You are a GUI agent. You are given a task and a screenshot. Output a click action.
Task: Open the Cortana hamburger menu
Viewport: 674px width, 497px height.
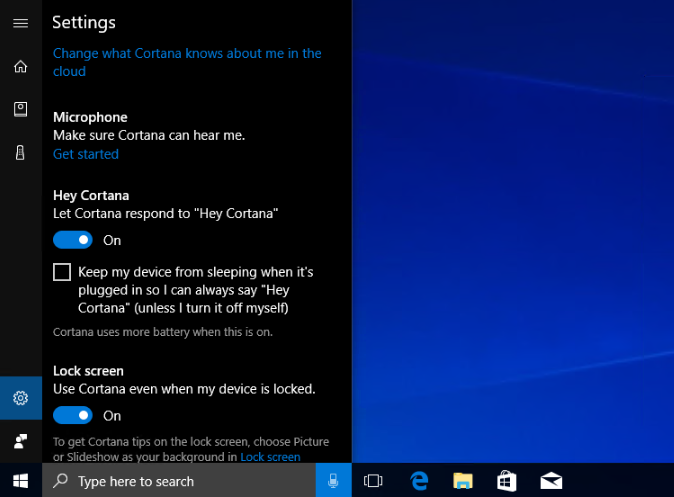21,23
